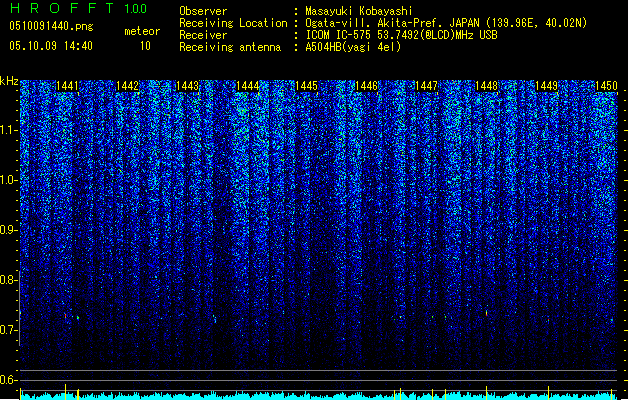Click the 1445 time label
The height and width of the screenshot is (400, 629).
306,86
